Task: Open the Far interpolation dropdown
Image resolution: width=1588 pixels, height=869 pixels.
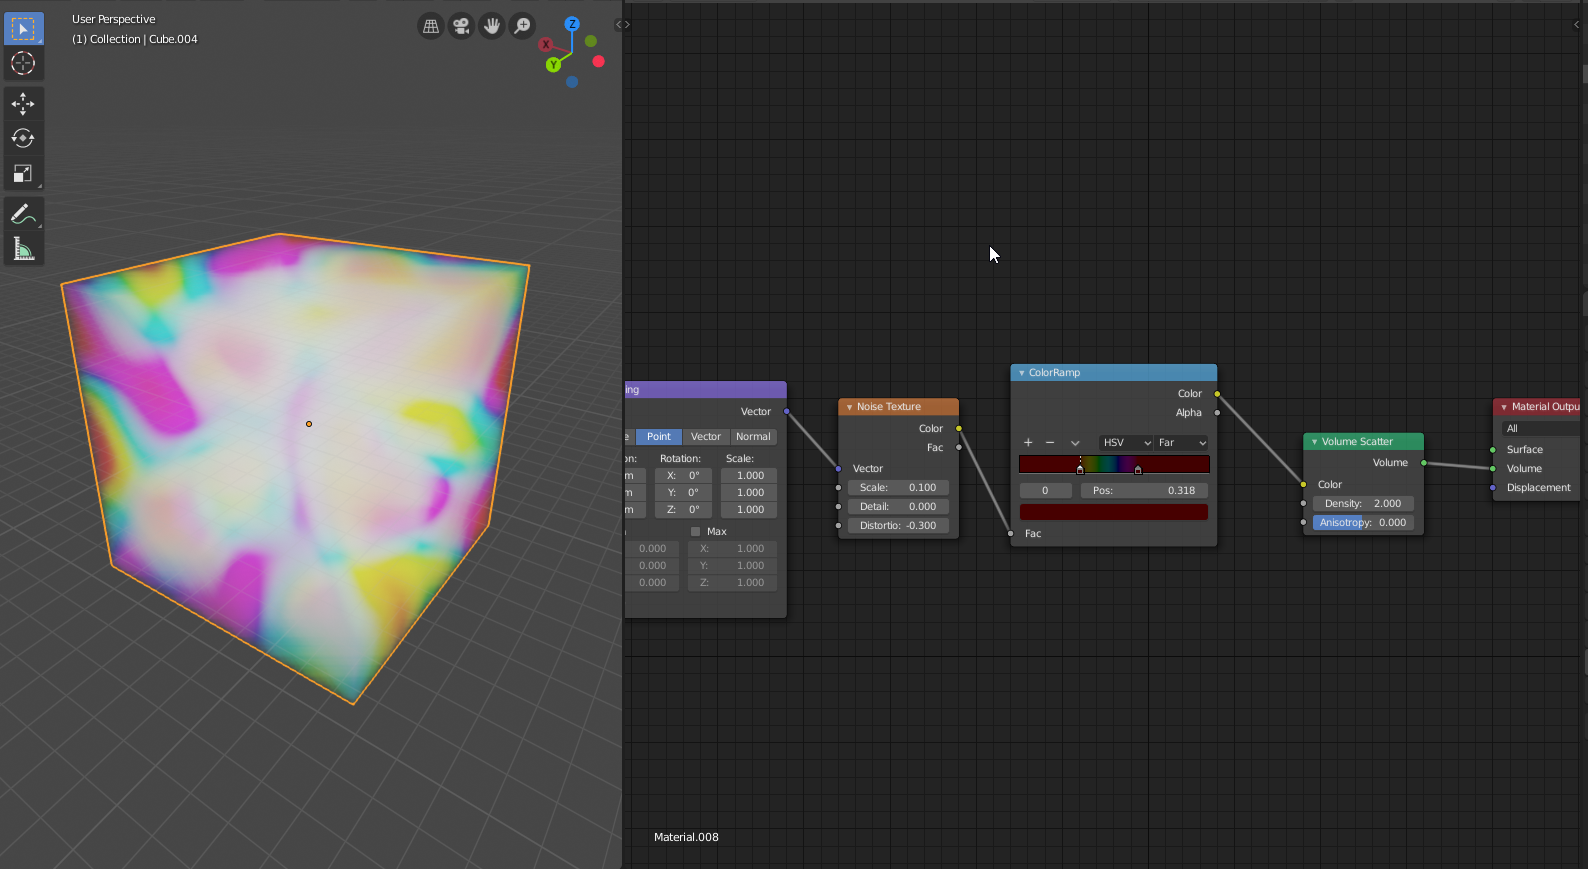Action: [1182, 442]
